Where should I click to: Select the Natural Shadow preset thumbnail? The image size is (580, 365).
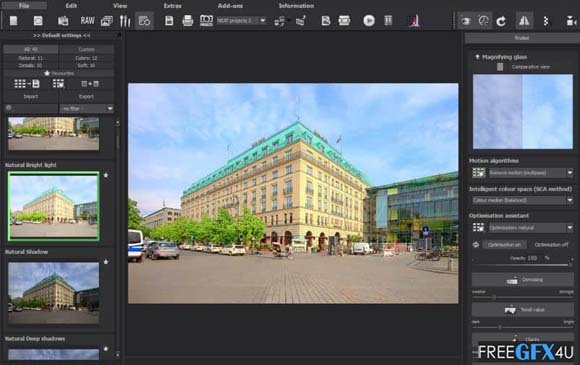54,293
